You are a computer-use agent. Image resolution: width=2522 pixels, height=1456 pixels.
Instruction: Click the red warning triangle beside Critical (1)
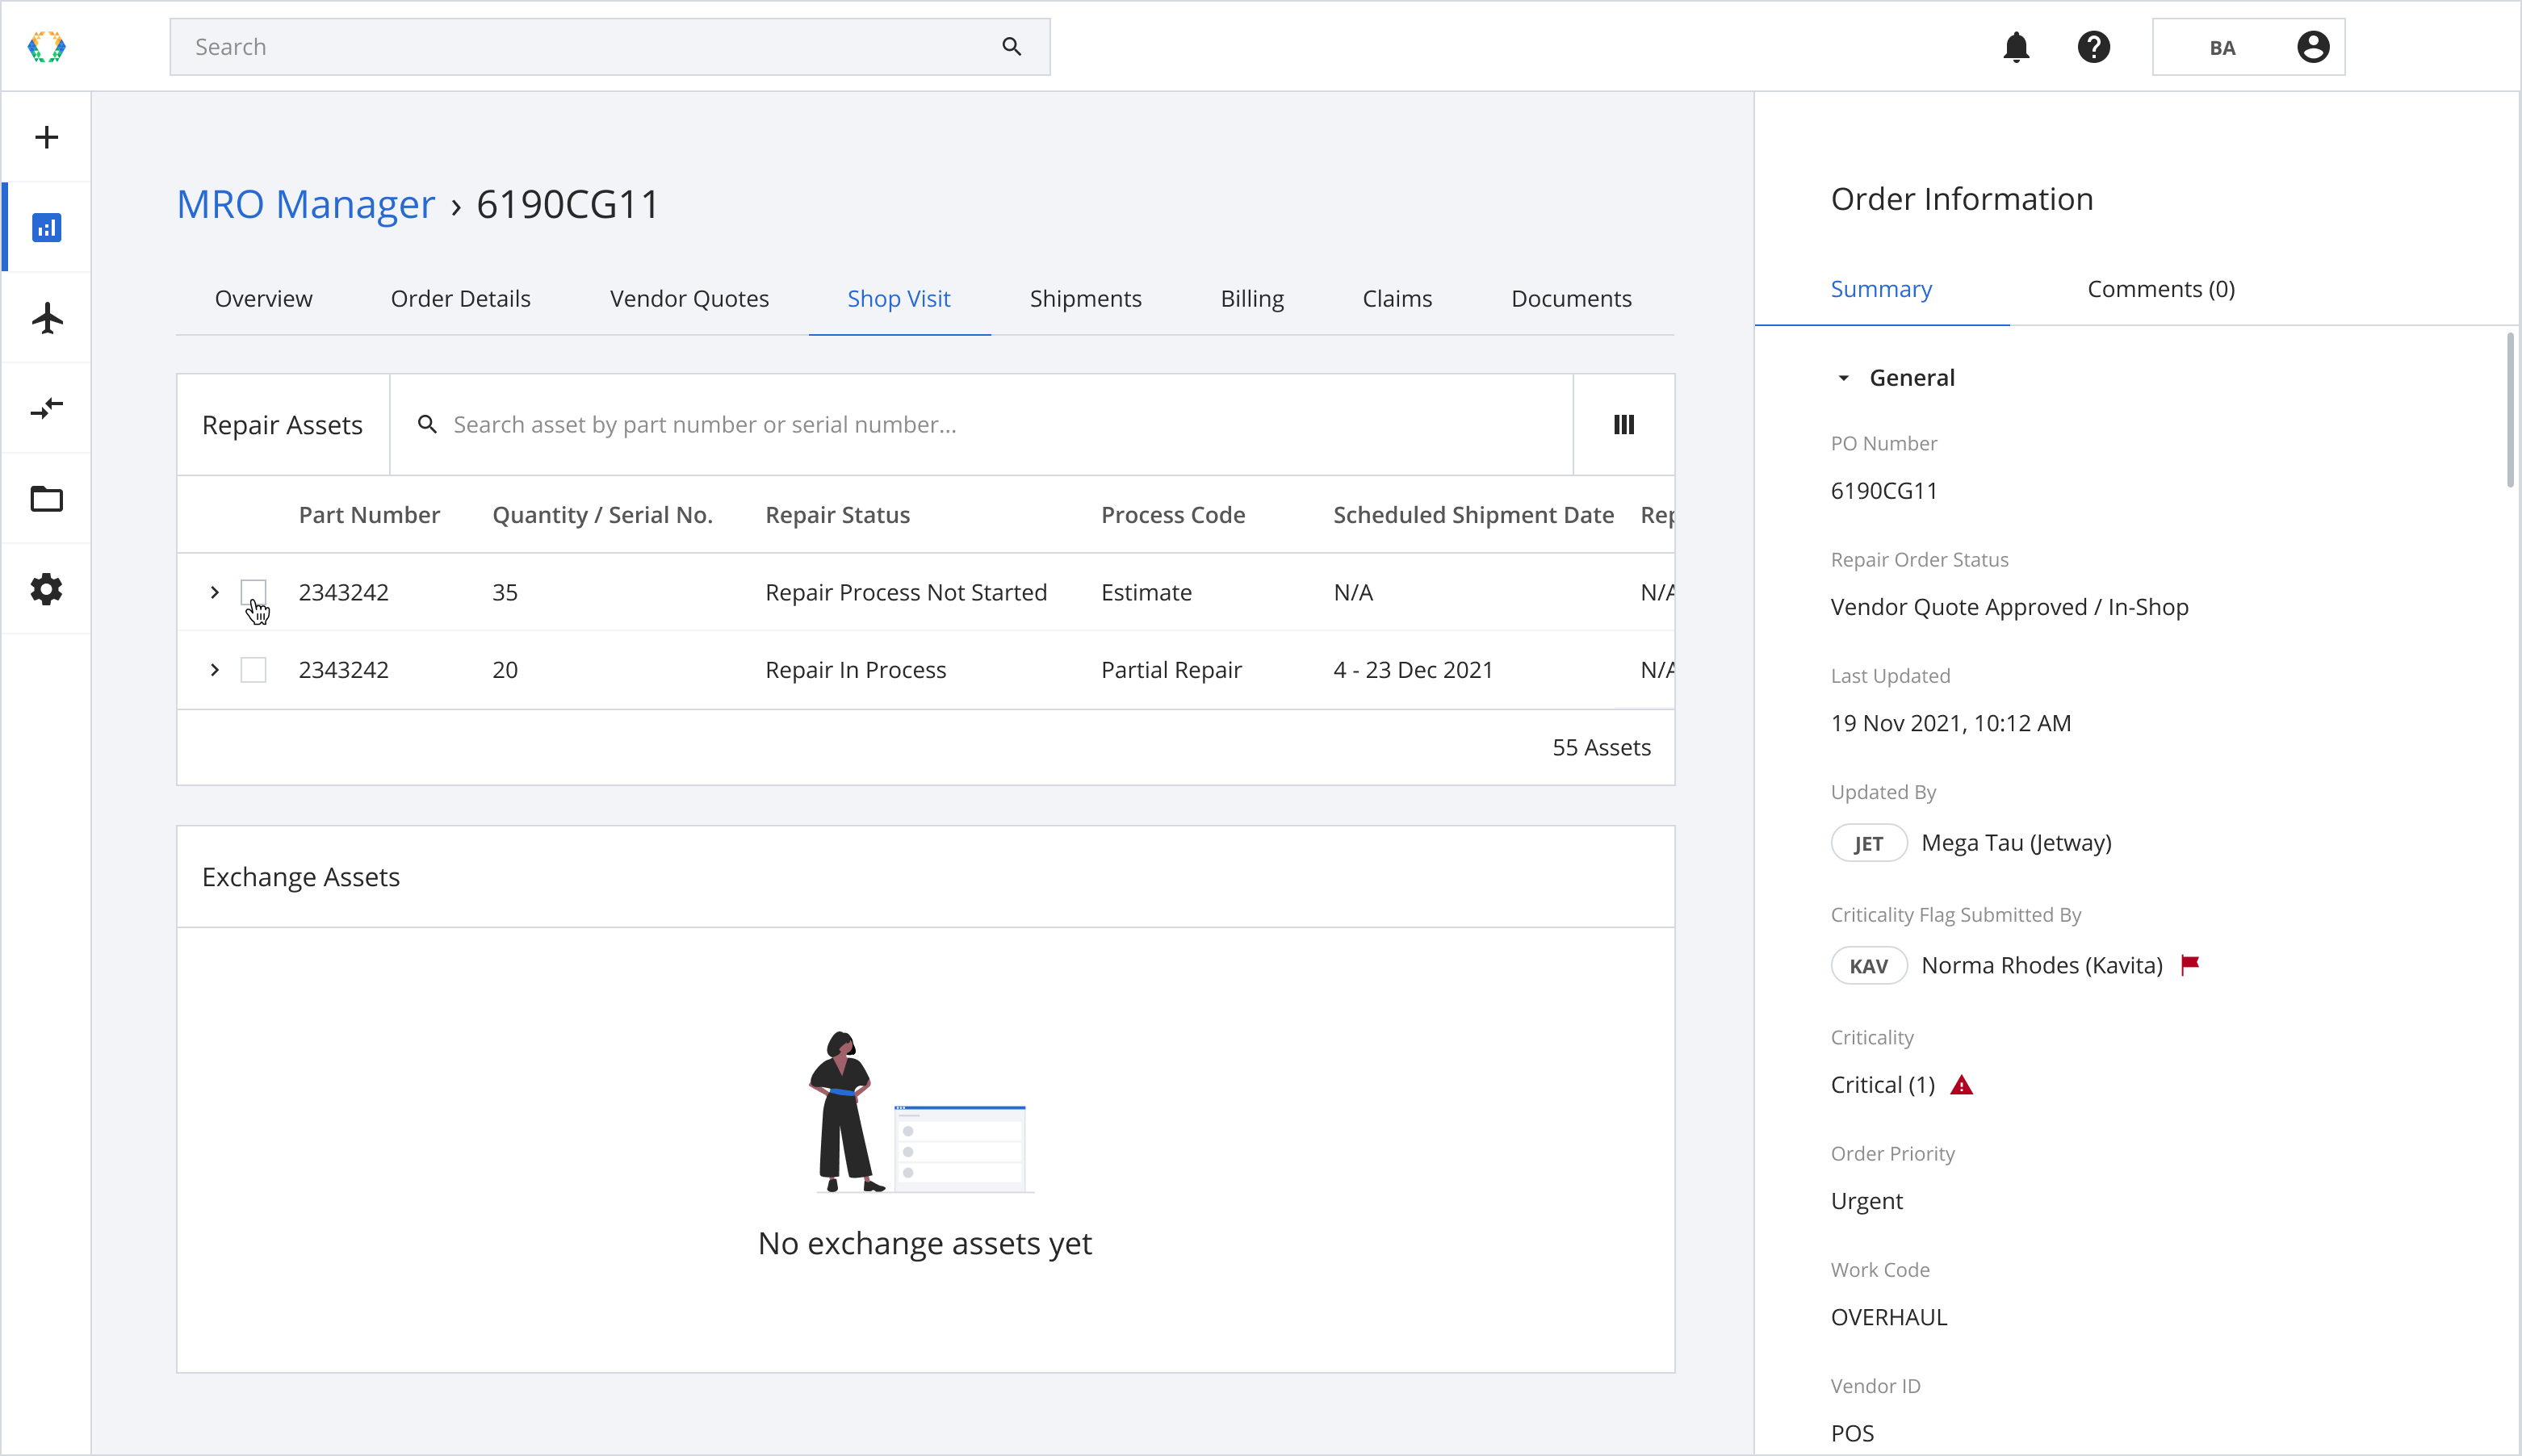(x=1961, y=1085)
